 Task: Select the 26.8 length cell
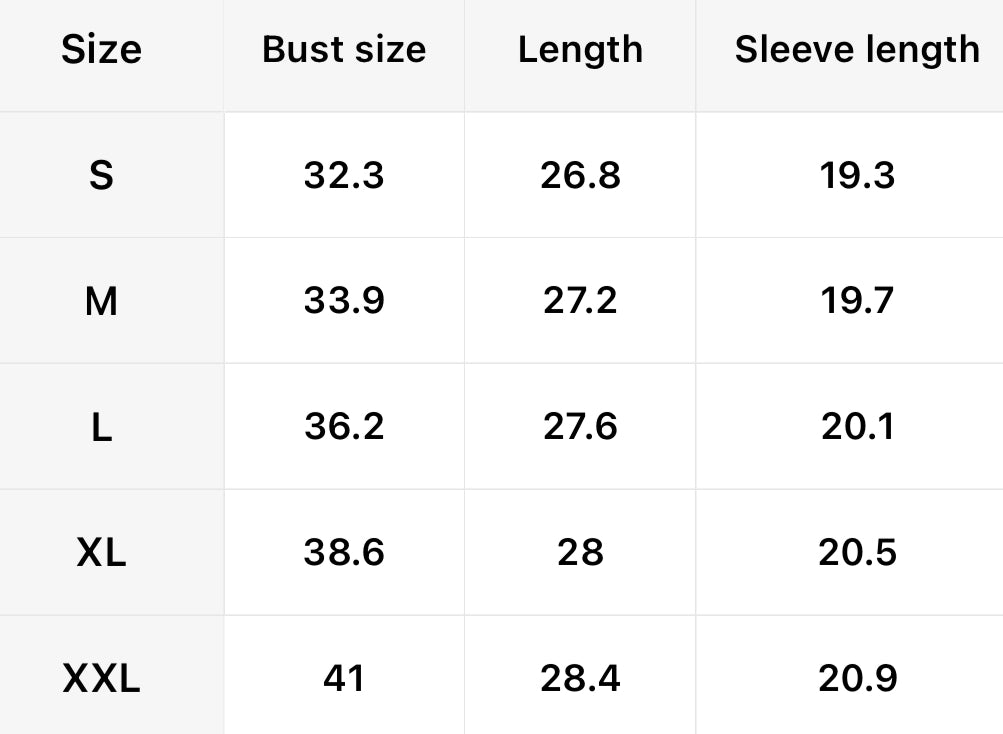pos(580,176)
